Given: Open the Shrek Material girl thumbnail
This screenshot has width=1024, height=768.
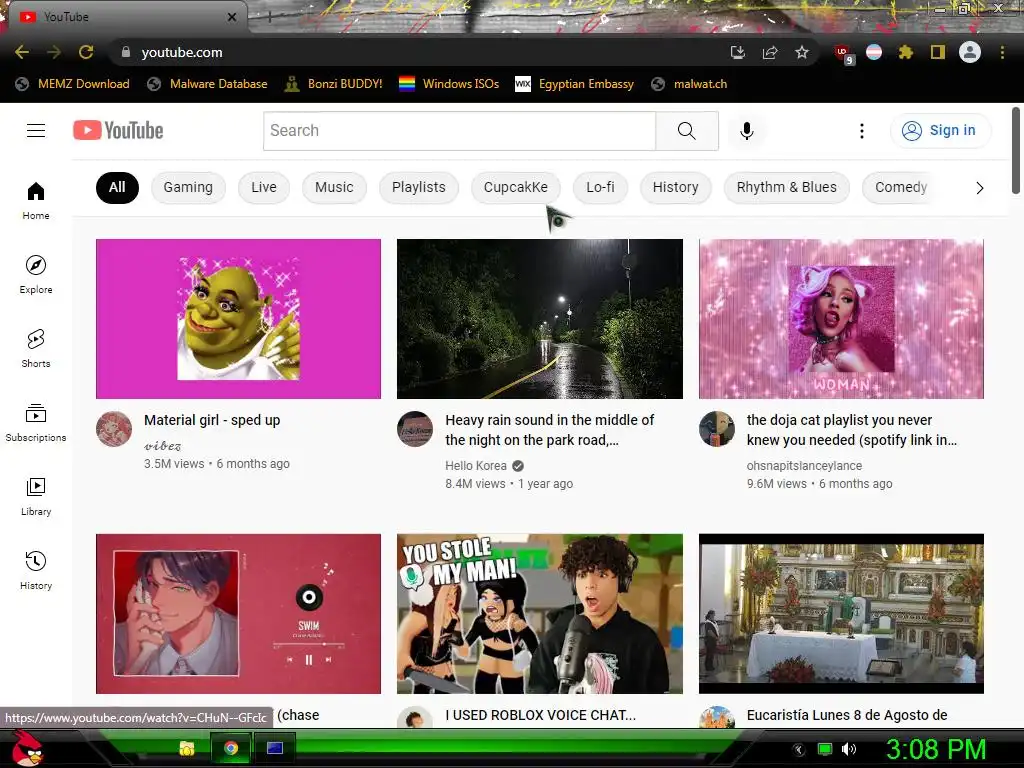Looking at the screenshot, I should (238, 319).
